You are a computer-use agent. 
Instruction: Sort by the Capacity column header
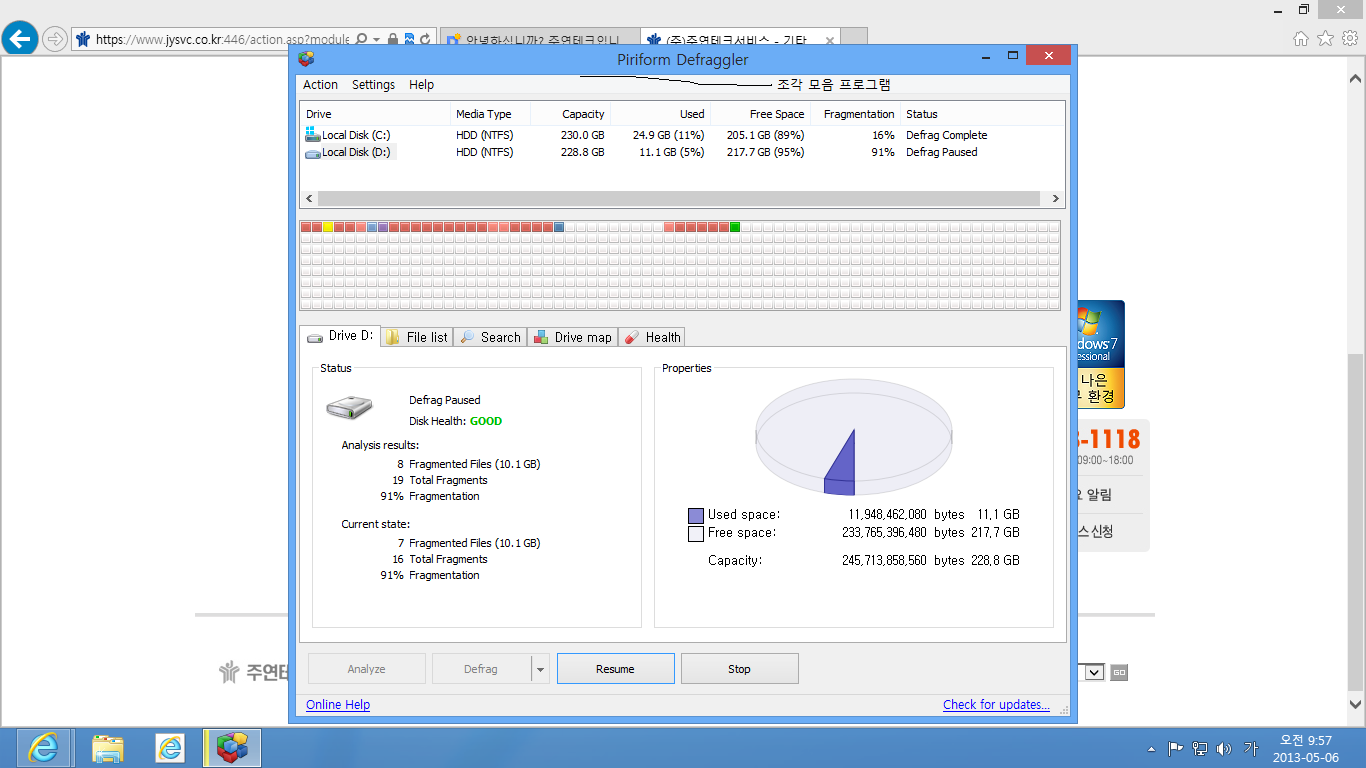click(x=570, y=114)
